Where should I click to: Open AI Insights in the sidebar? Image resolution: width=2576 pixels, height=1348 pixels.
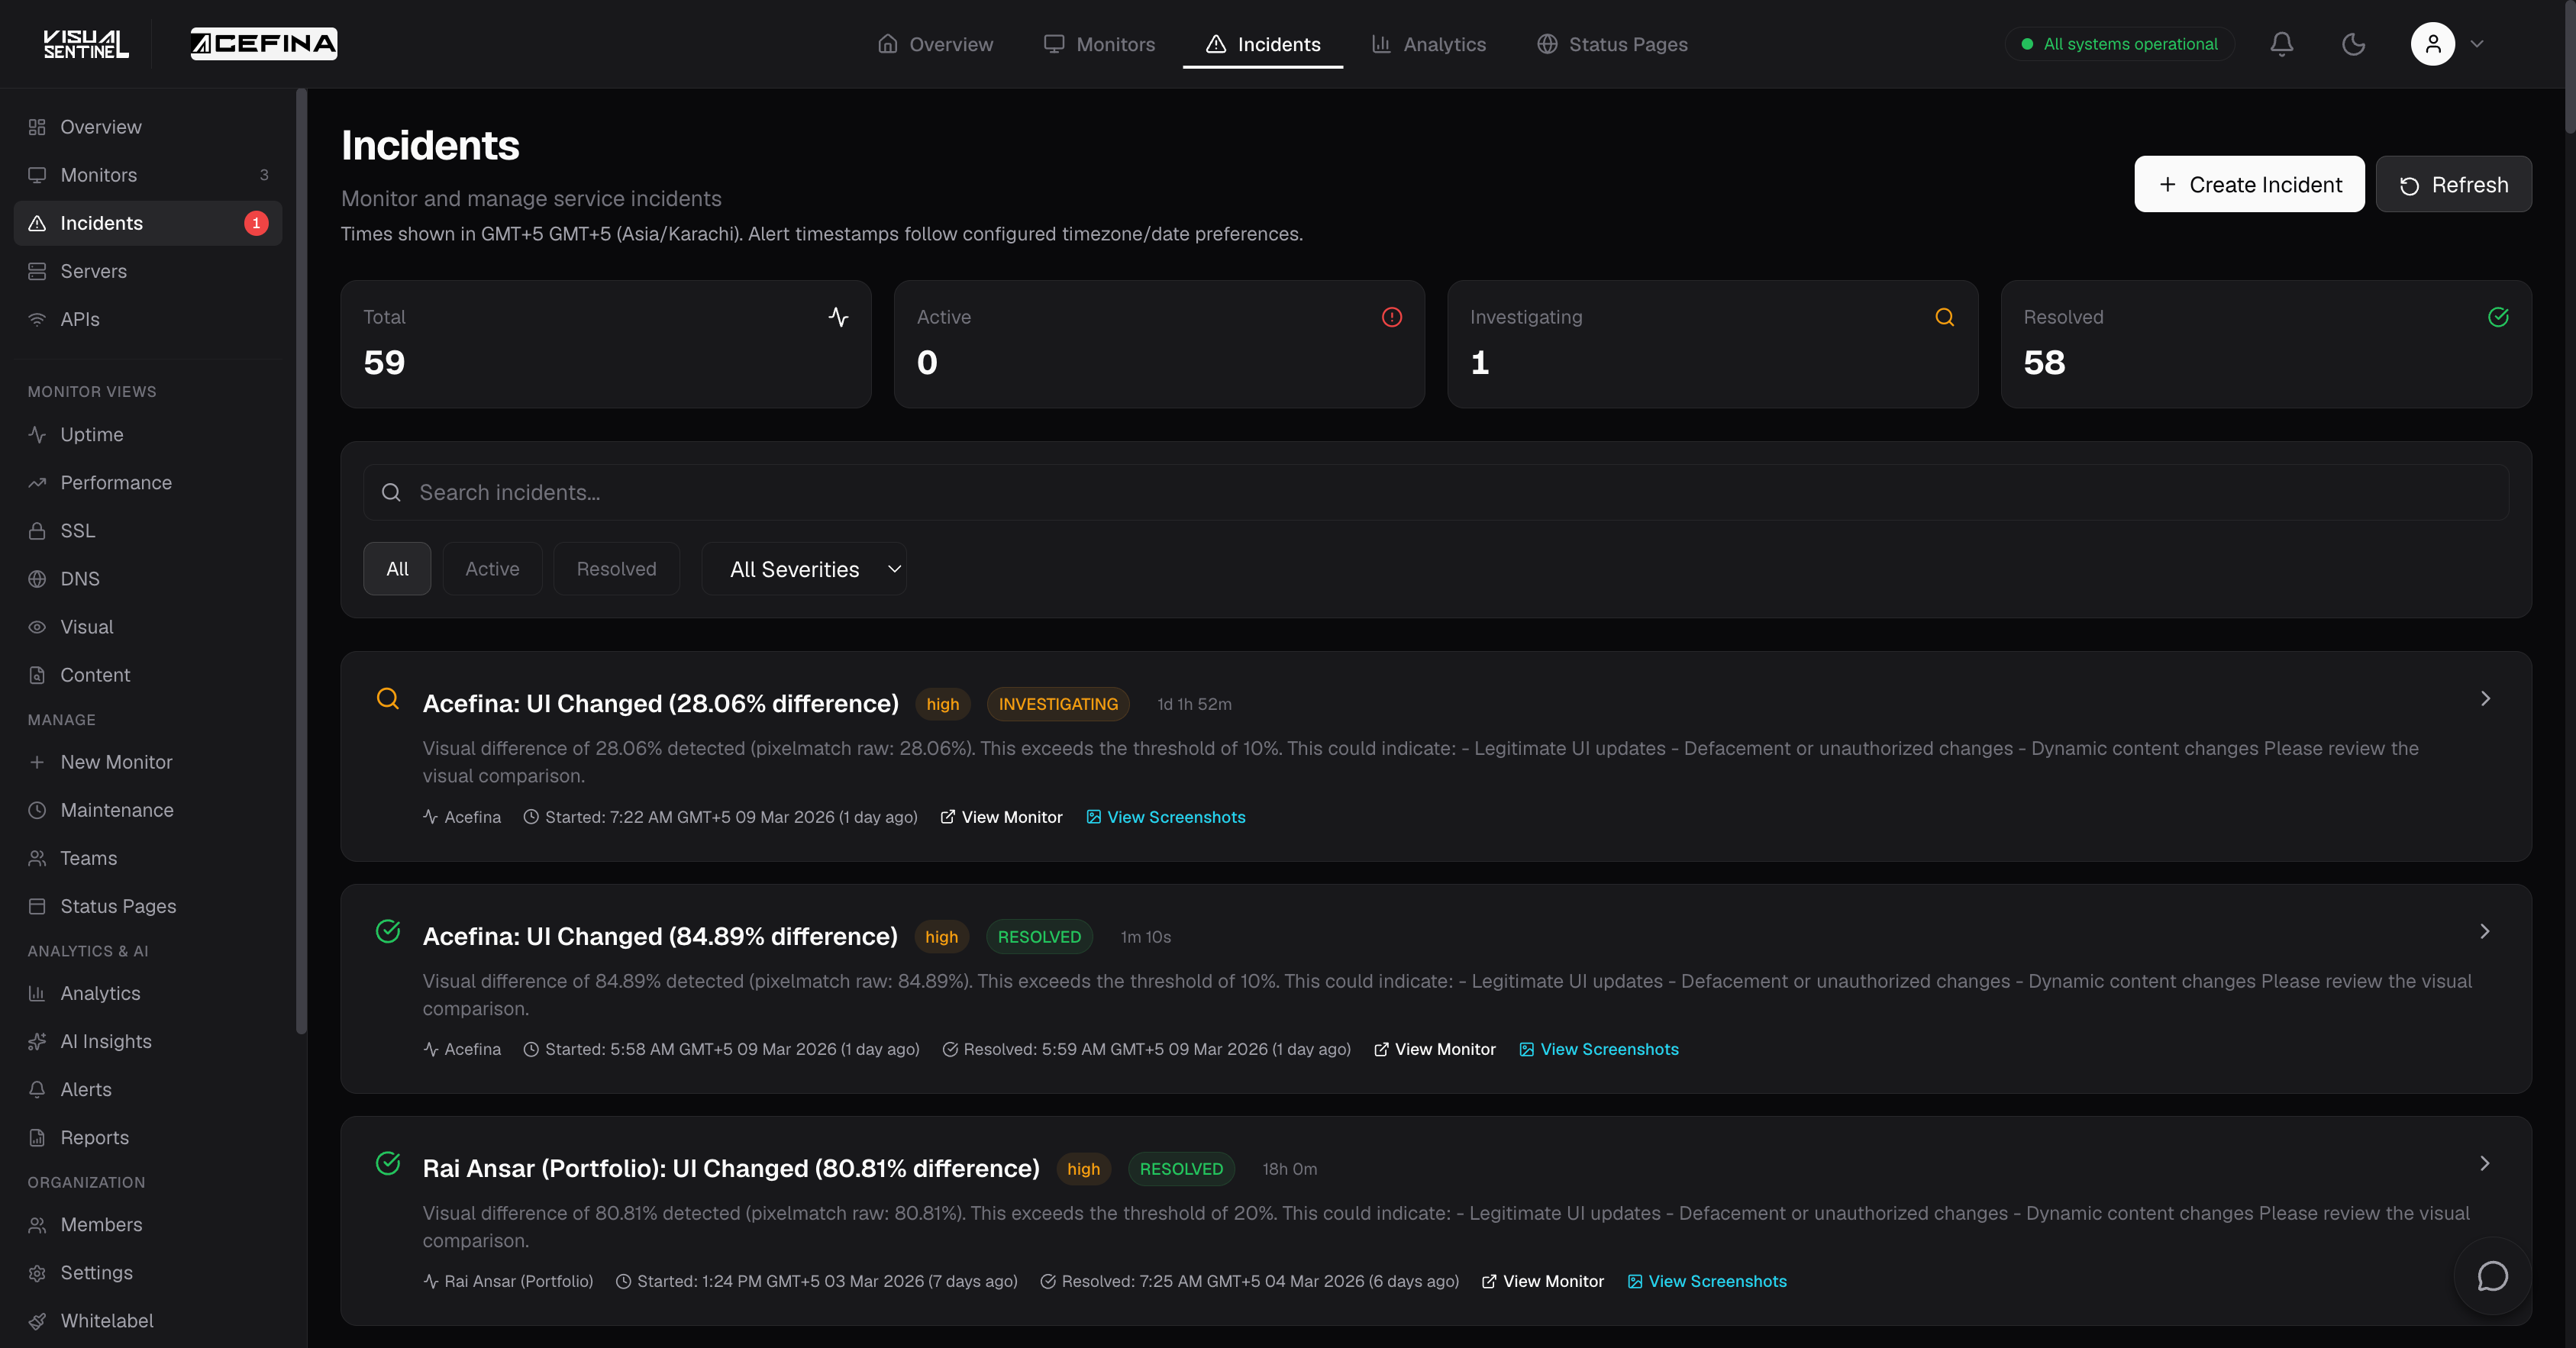point(105,1041)
